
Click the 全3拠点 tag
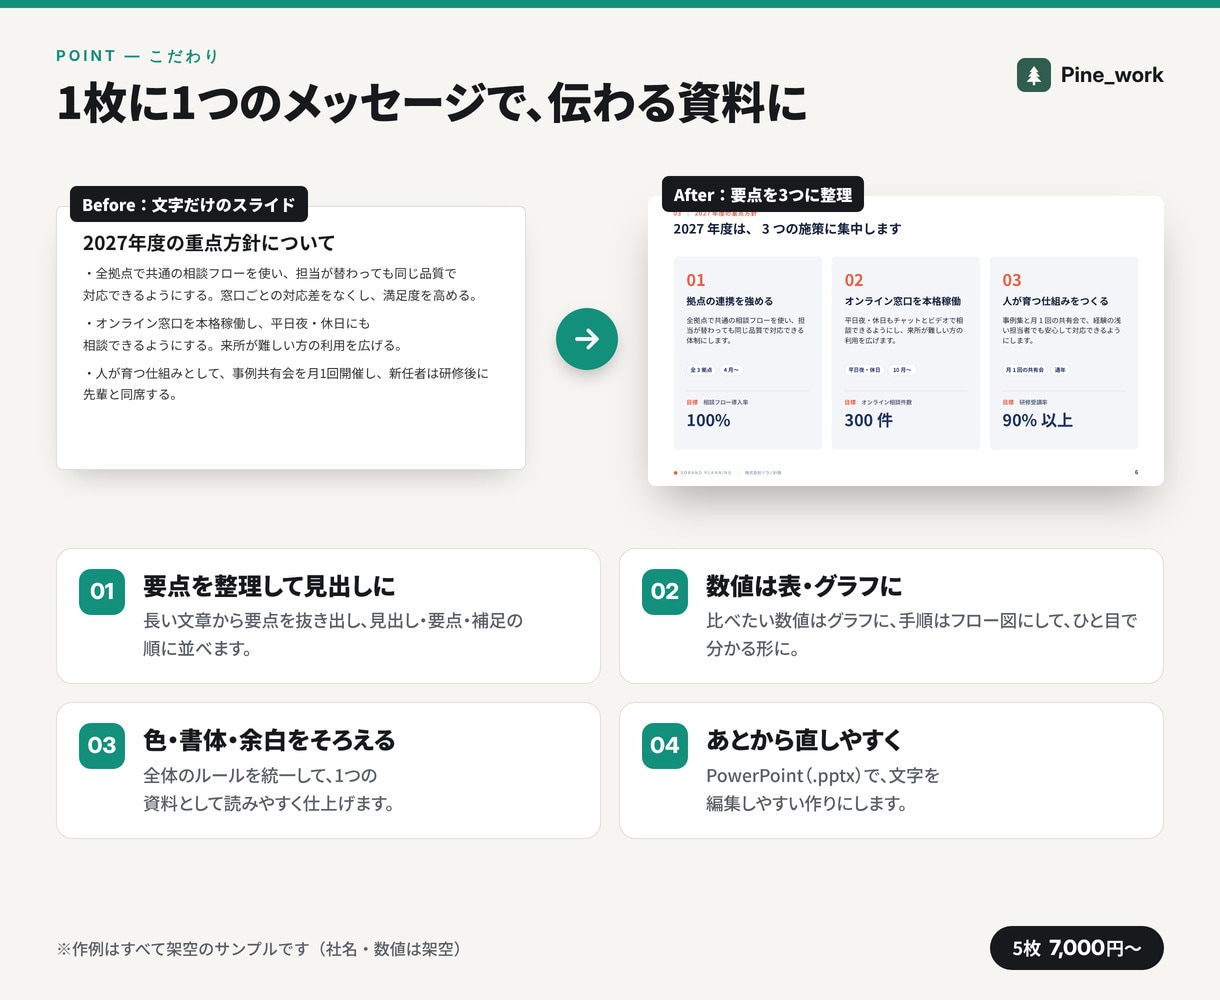[x=700, y=370]
